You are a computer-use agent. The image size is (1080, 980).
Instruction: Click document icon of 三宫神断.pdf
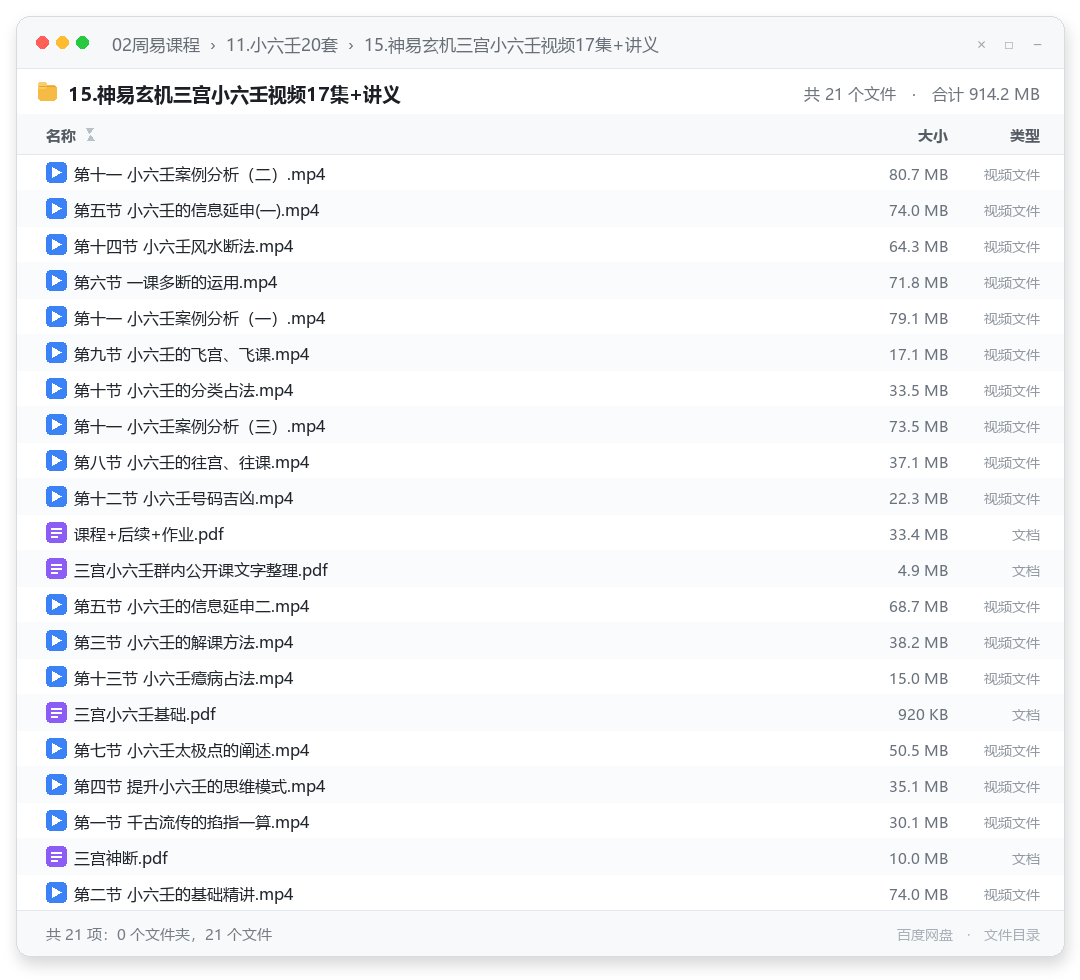pos(56,857)
